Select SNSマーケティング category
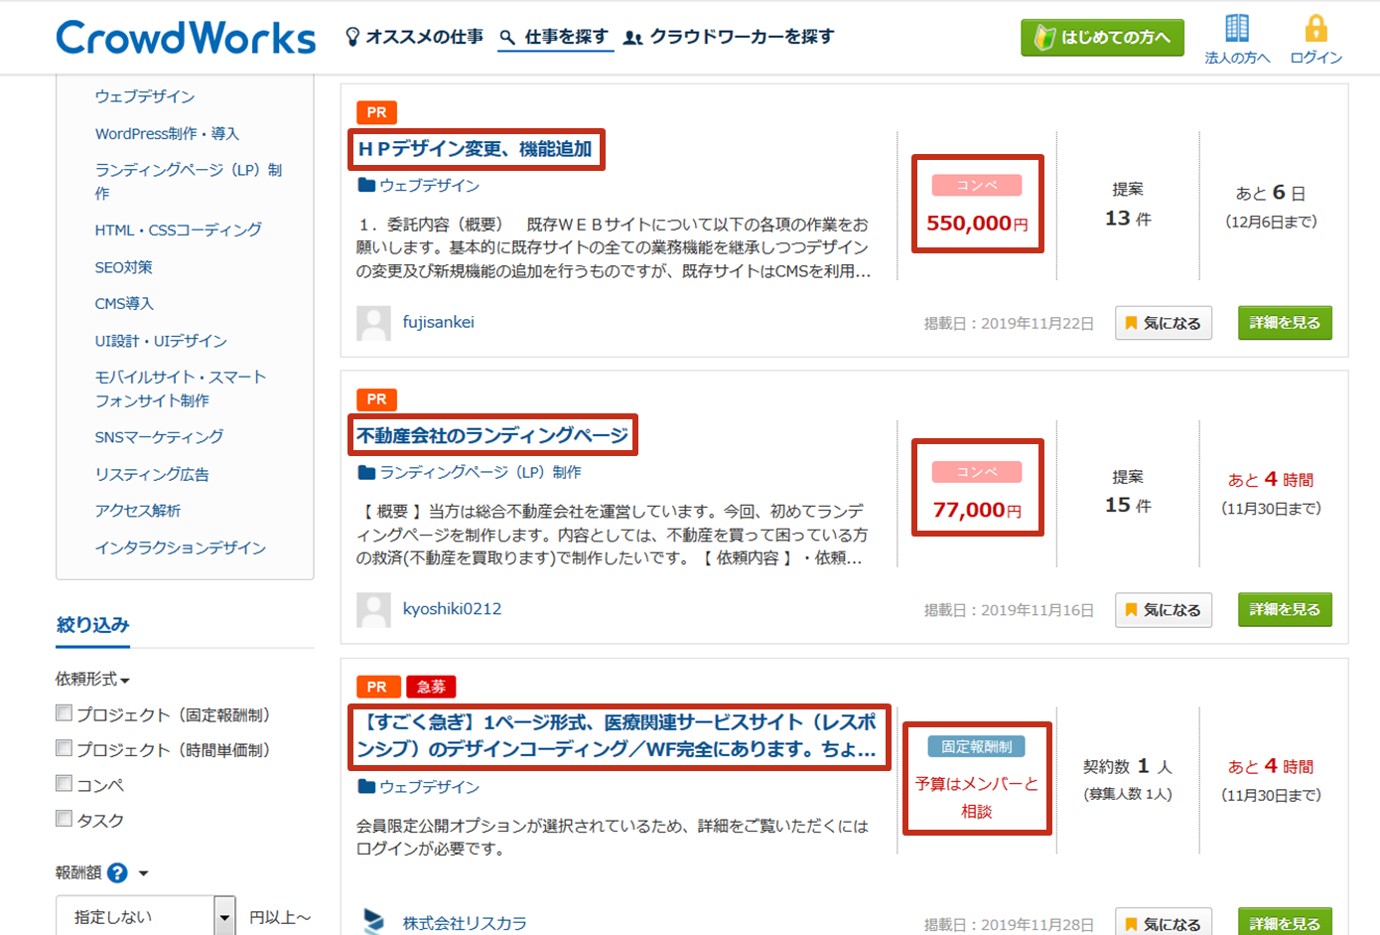 coord(159,437)
